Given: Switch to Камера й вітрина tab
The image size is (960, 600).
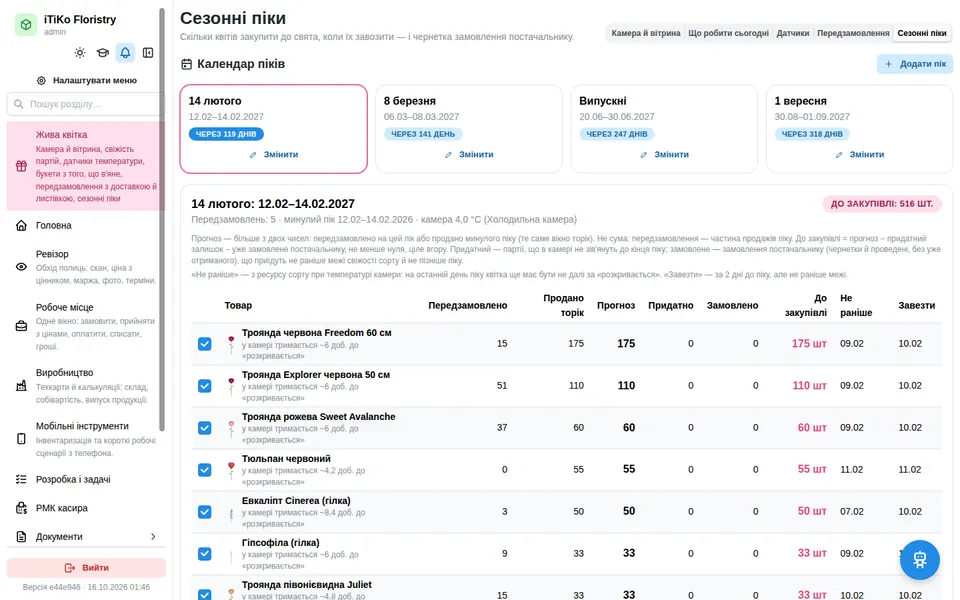Looking at the screenshot, I should pyautogui.click(x=646, y=33).
